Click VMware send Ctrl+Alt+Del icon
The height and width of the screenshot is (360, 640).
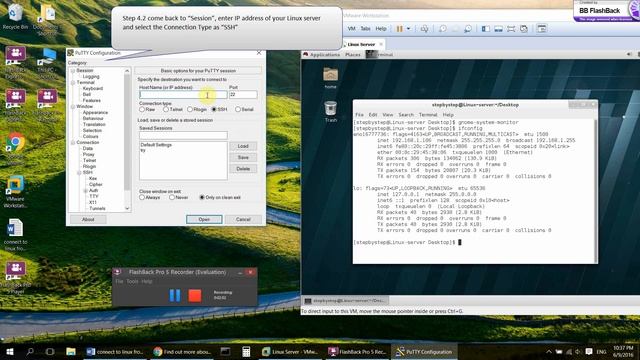pyautogui.click(x=424, y=29)
